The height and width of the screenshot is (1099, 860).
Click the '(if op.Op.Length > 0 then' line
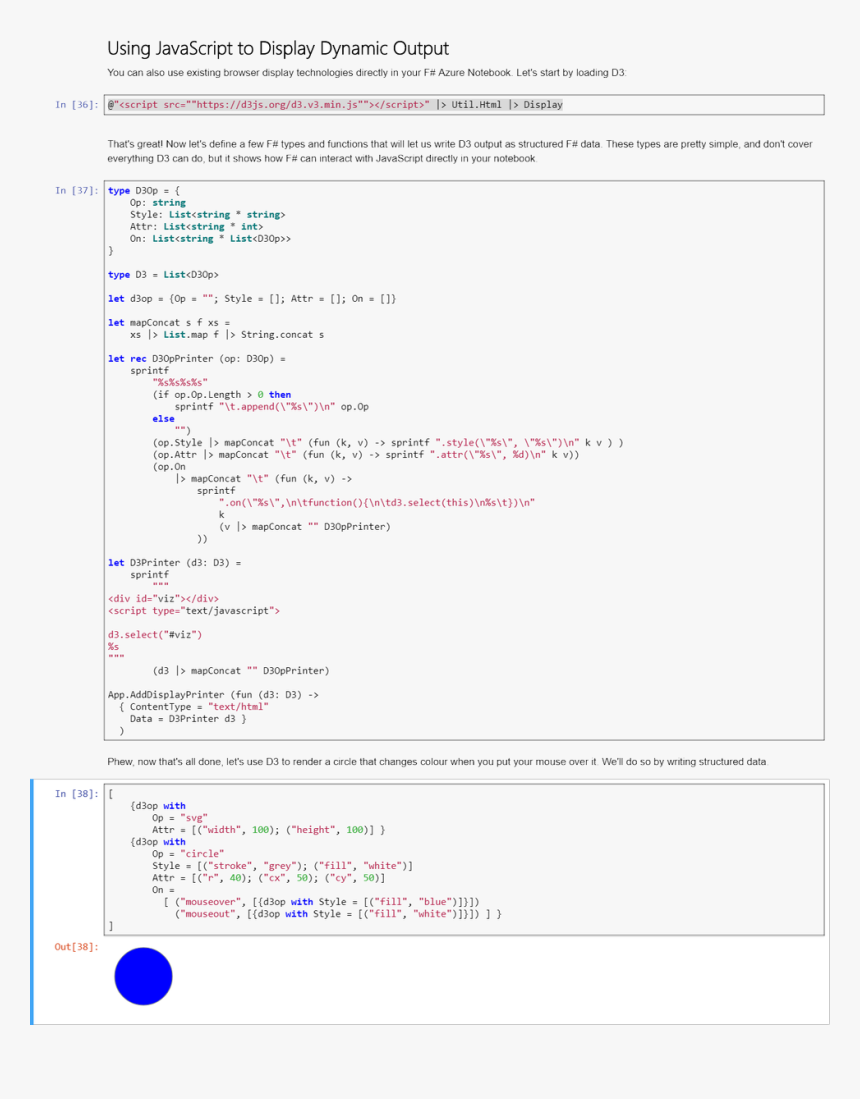click(221, 395)
